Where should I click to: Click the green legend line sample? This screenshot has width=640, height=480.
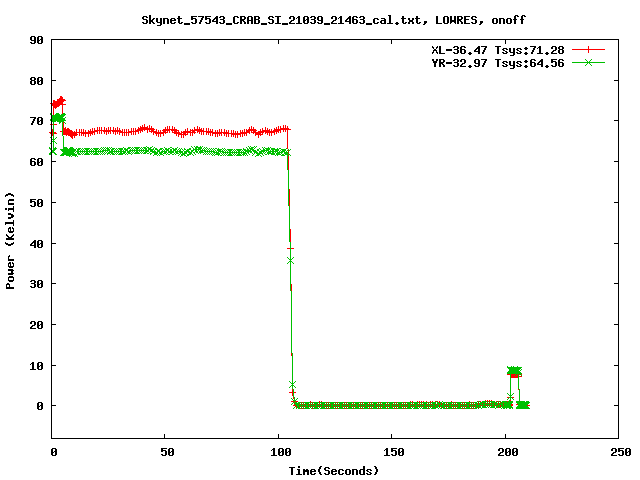(588, 62)
